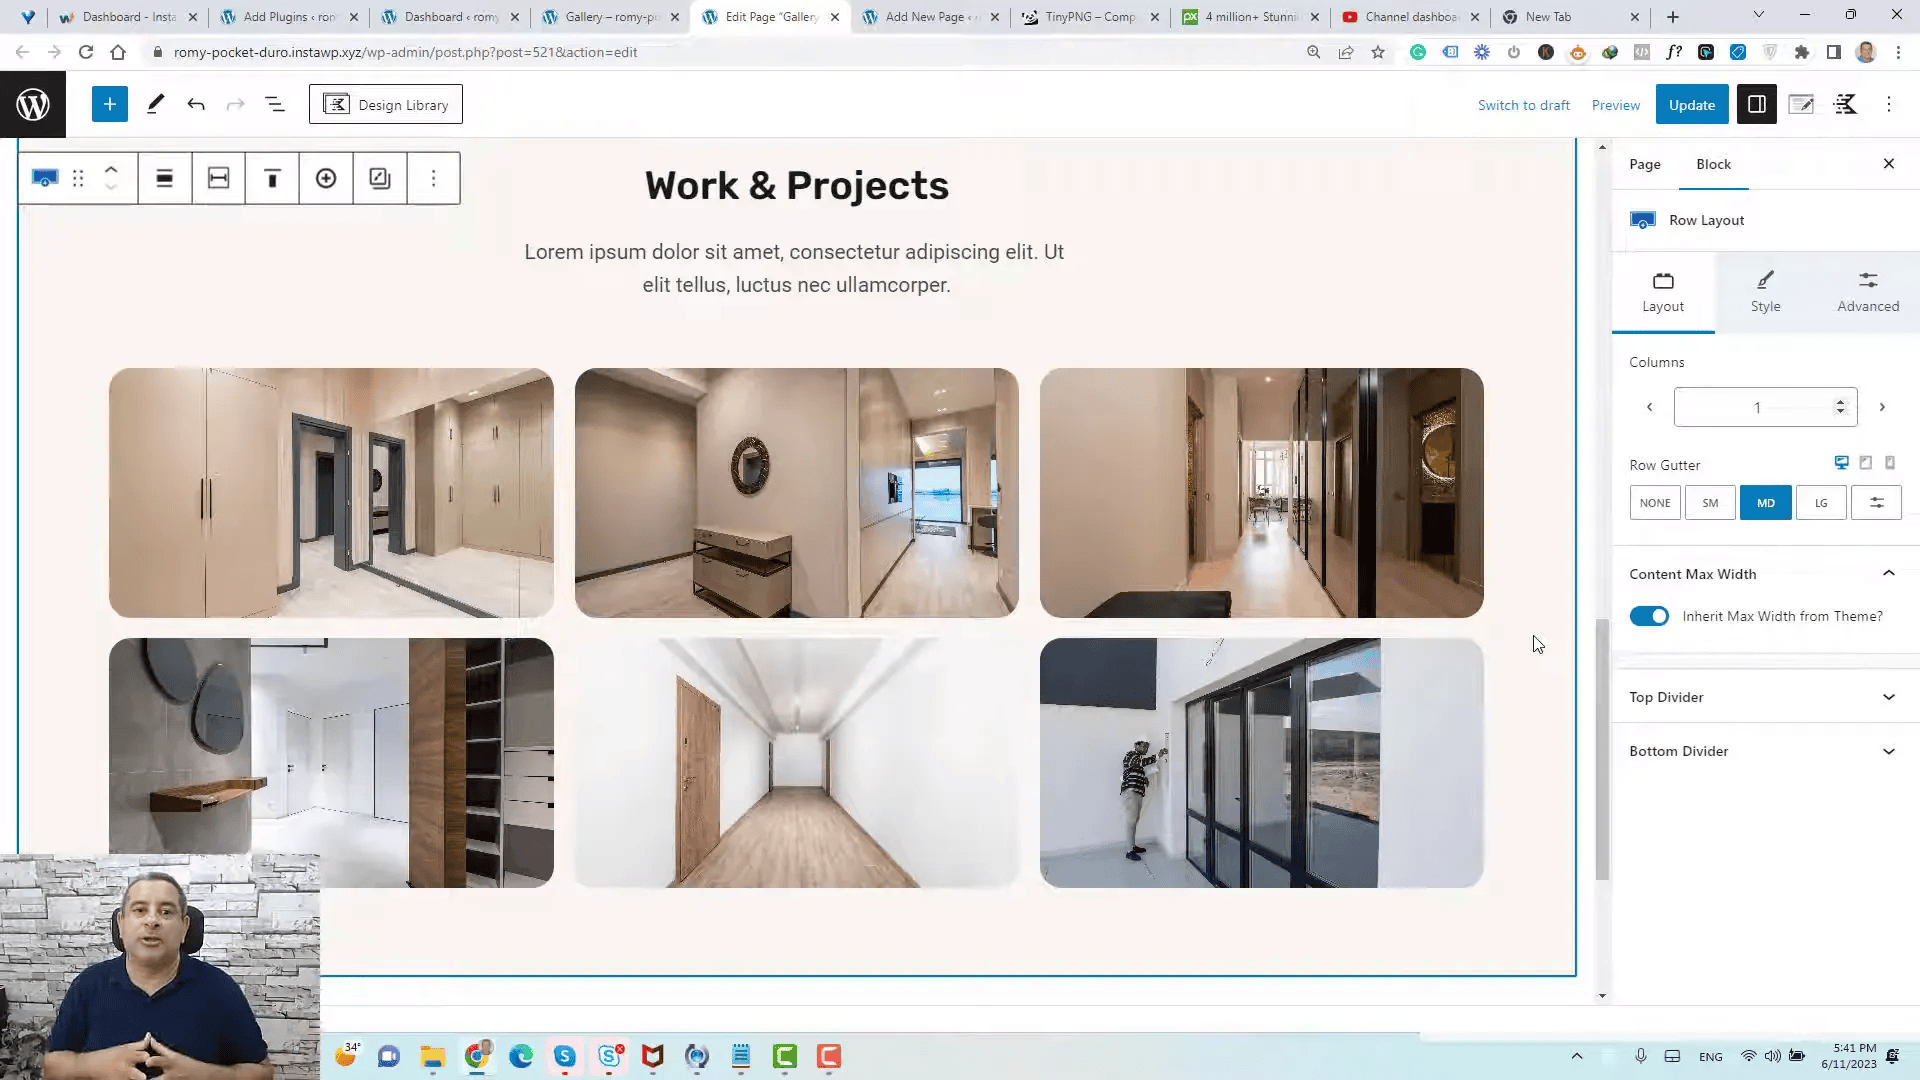
Task: Switch to draft
Action: 1523,105
